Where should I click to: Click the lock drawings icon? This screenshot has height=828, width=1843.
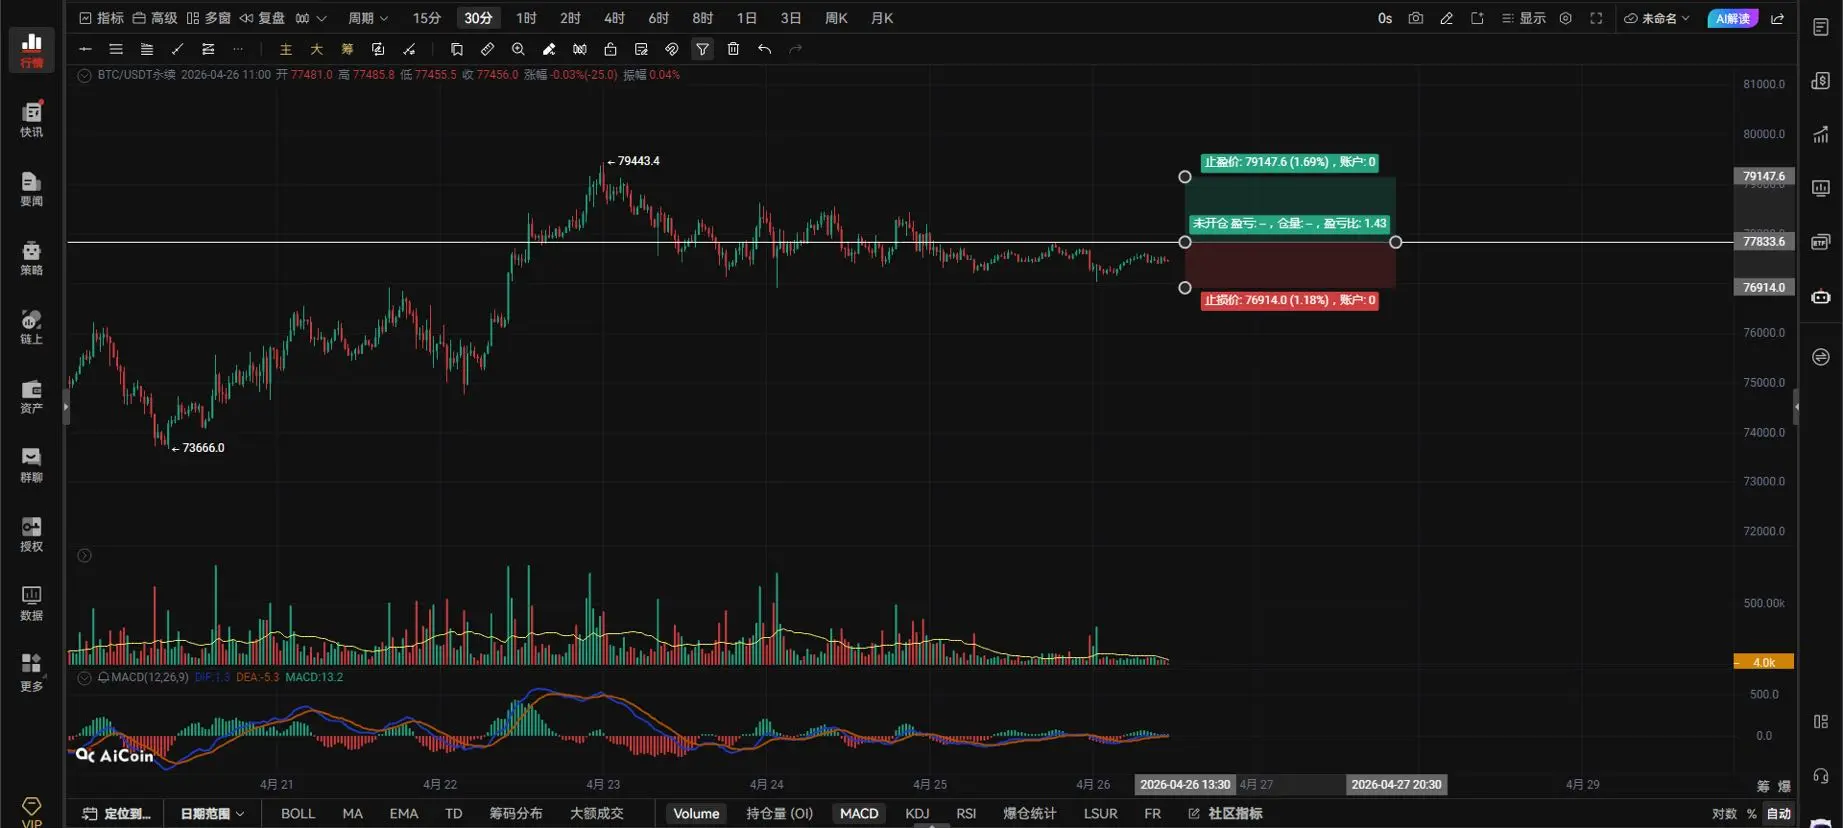(610, 49)
